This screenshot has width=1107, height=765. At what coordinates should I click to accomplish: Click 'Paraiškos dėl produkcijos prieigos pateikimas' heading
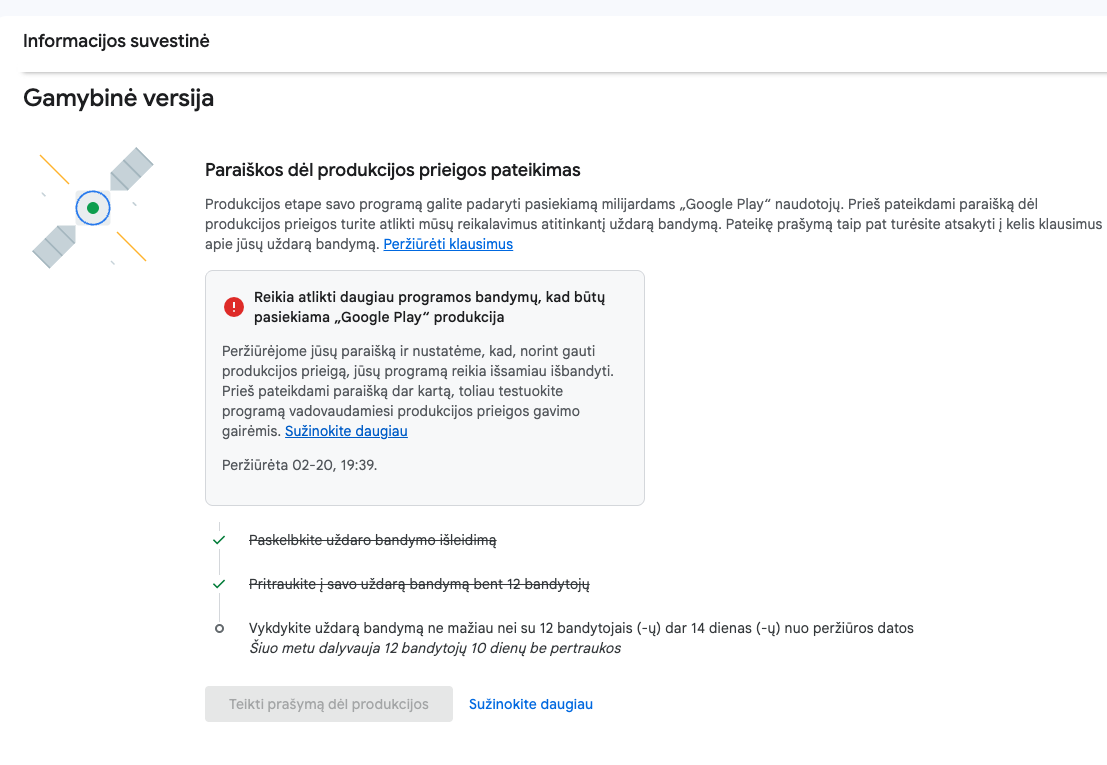(x=392, y=170)
